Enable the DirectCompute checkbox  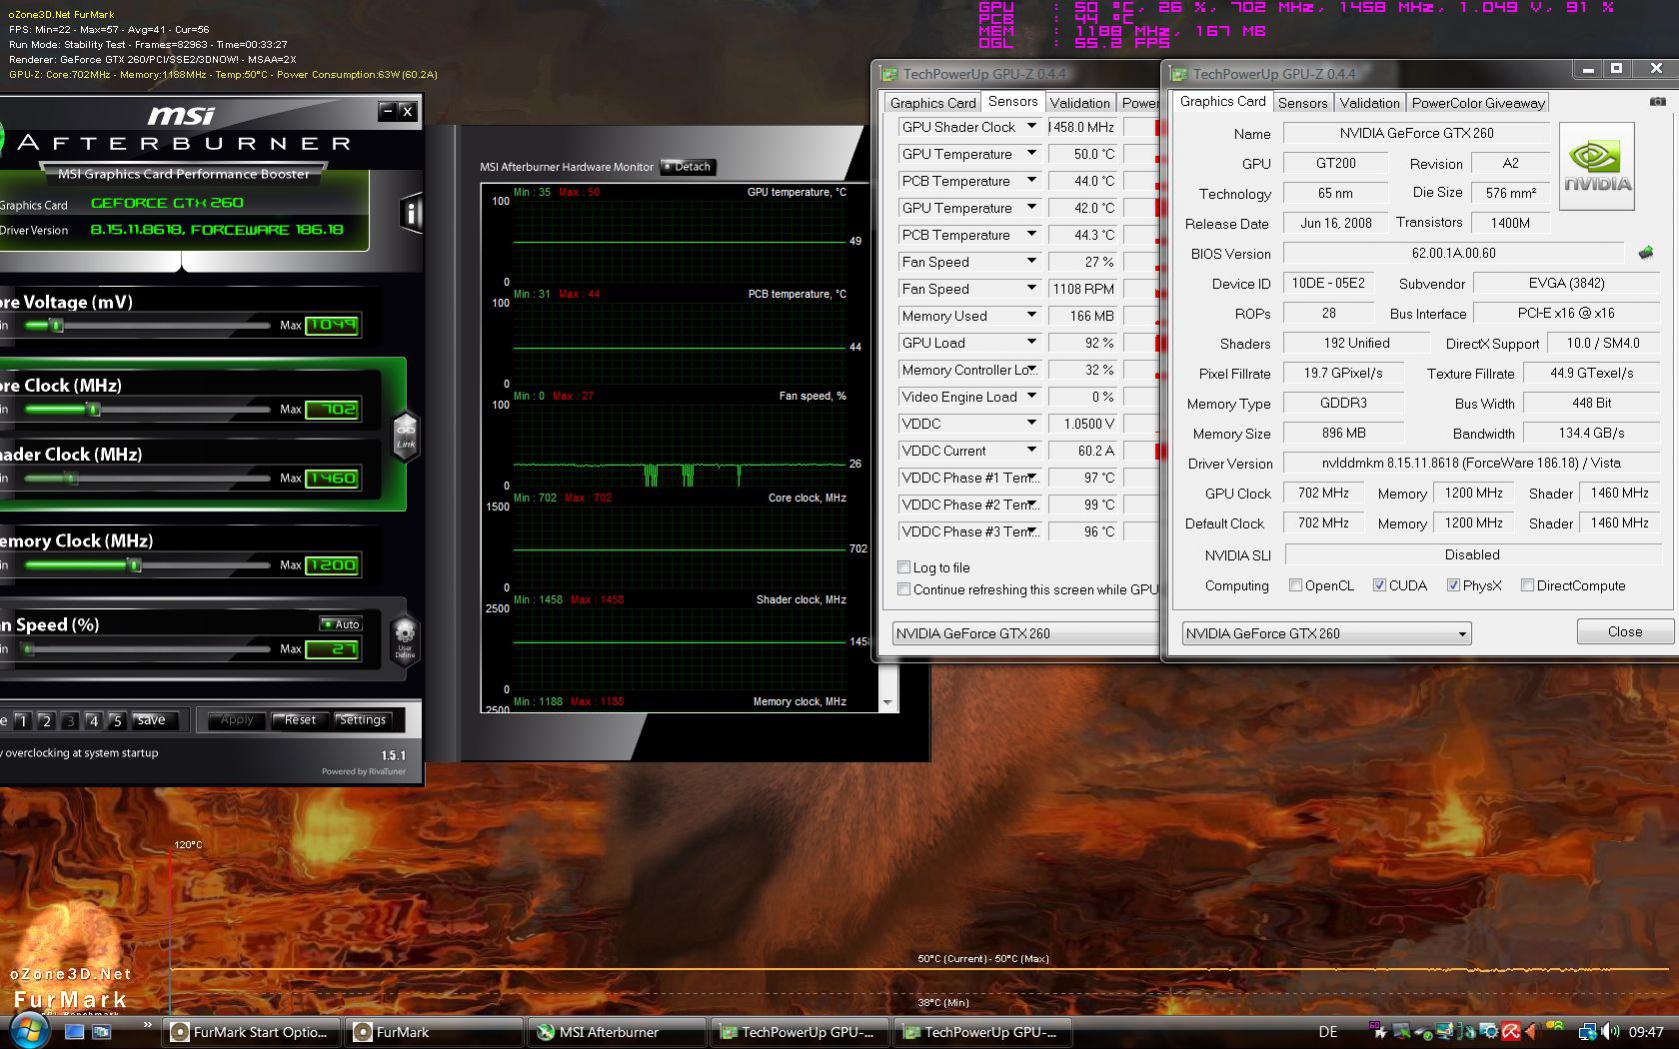point(1528,585)
